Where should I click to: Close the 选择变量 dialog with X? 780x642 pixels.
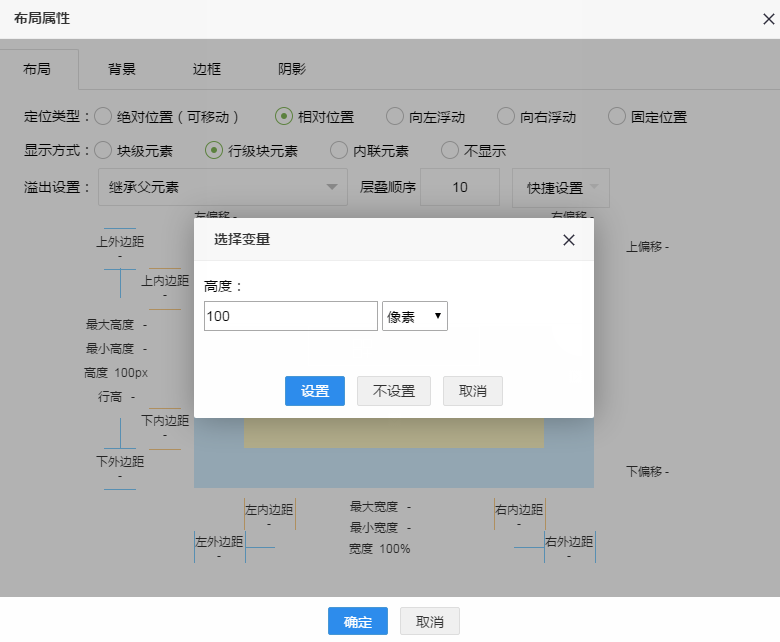coord(568,240)
